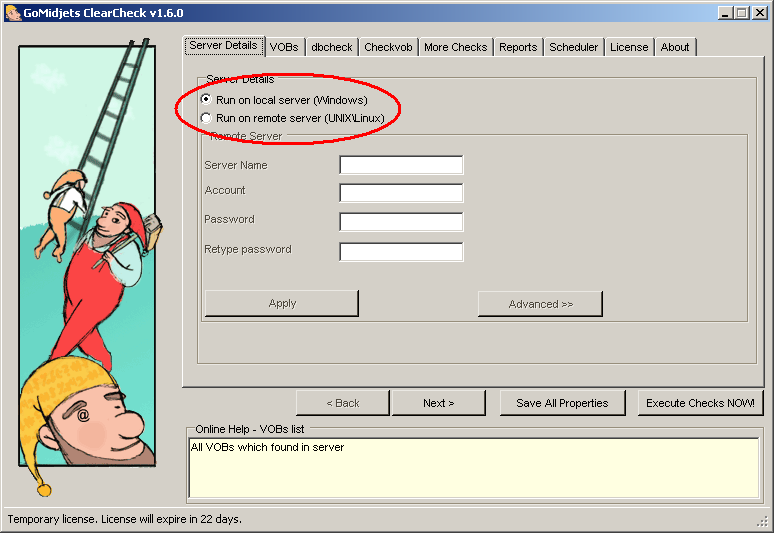Click Save All Properties button

coord(562,403)
